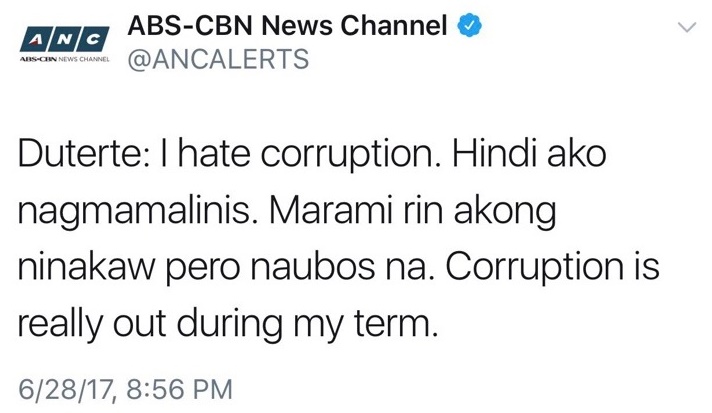This screenshot has height=413, width=712.
Task: Click the small ABS-CBN News Channel caption under logo
Action: point(63,62)
